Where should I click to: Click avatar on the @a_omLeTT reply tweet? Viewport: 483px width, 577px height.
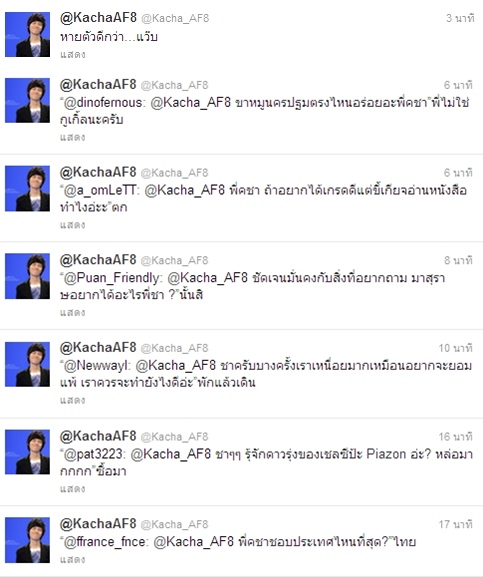[x=27, y=188]
